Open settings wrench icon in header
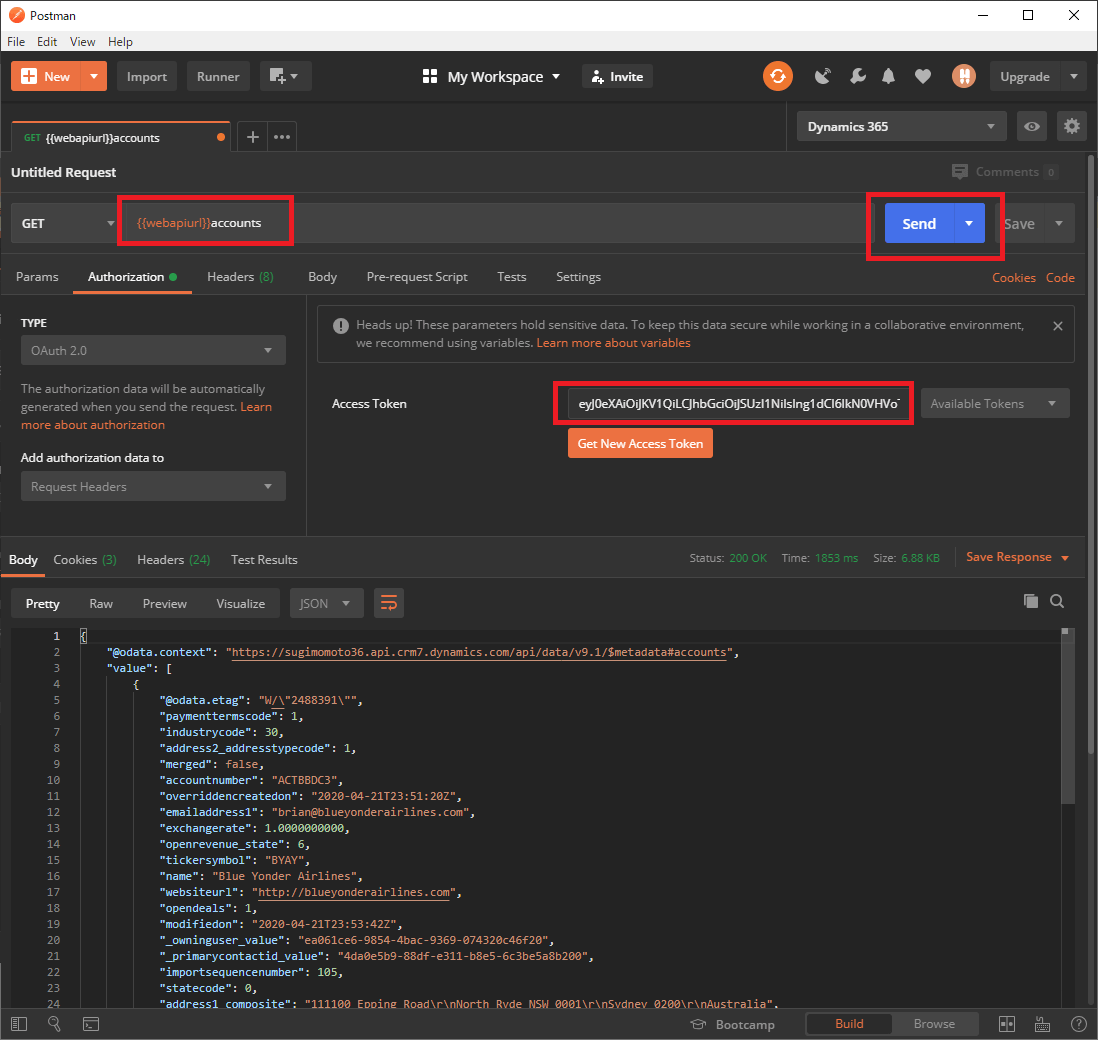 tap(857, 76)
